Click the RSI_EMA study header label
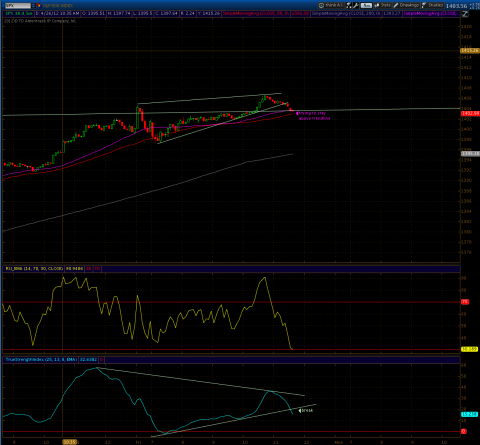Image resolution: width=480 pixels, height=445 pixels. 34,268
